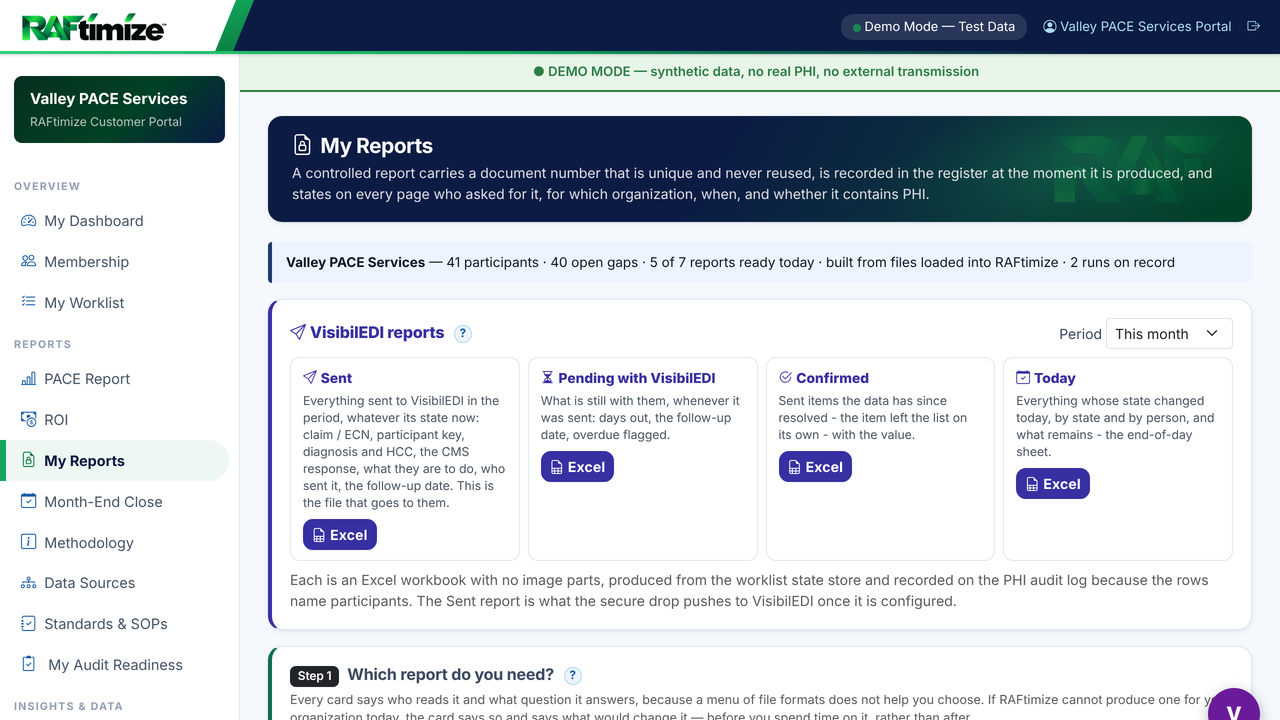The image size is (1280, 720).
Task: Download Pending with VisibilEDI Excel
Action: (577, 467)
